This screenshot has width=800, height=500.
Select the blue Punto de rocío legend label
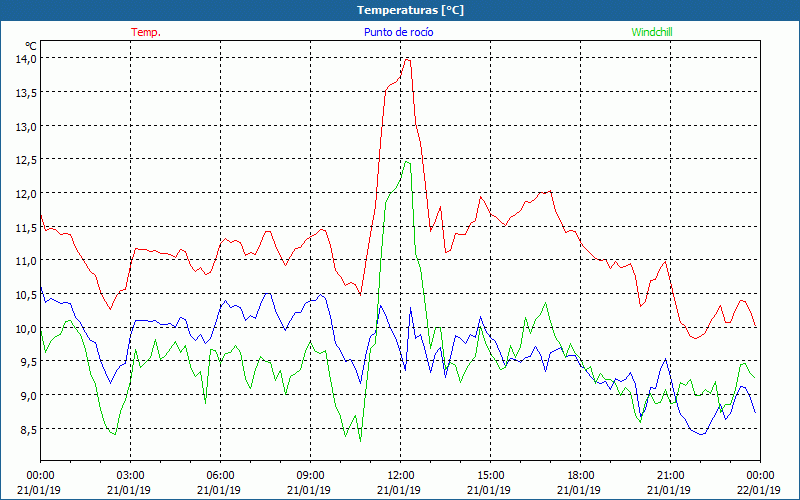[x=398, y=32]
